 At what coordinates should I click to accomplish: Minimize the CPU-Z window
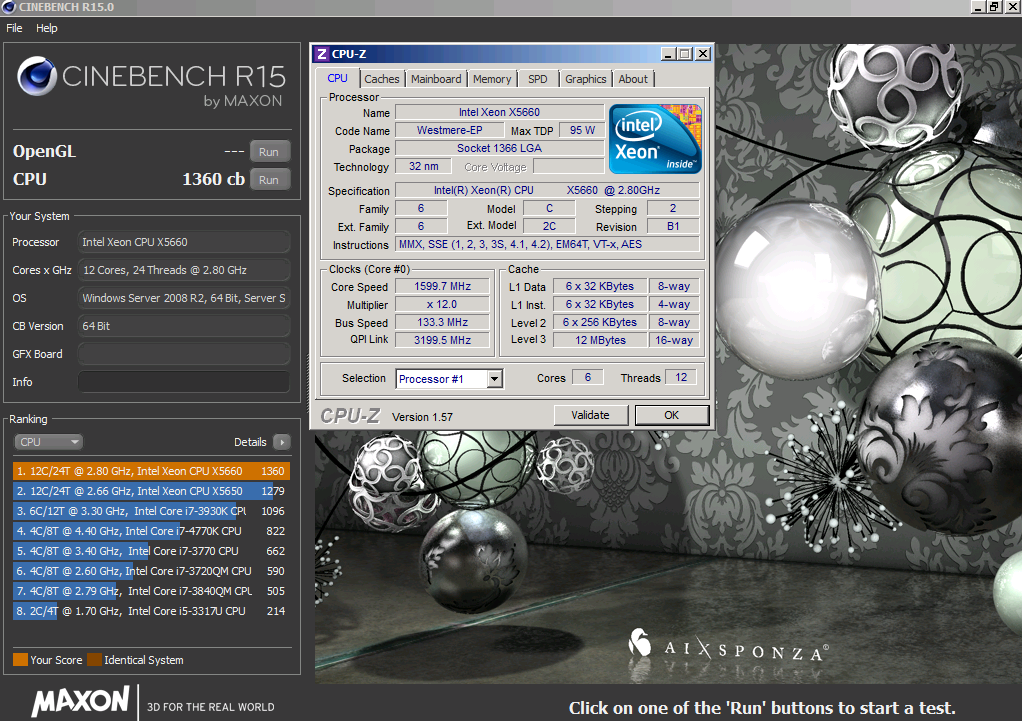[667, 54]
